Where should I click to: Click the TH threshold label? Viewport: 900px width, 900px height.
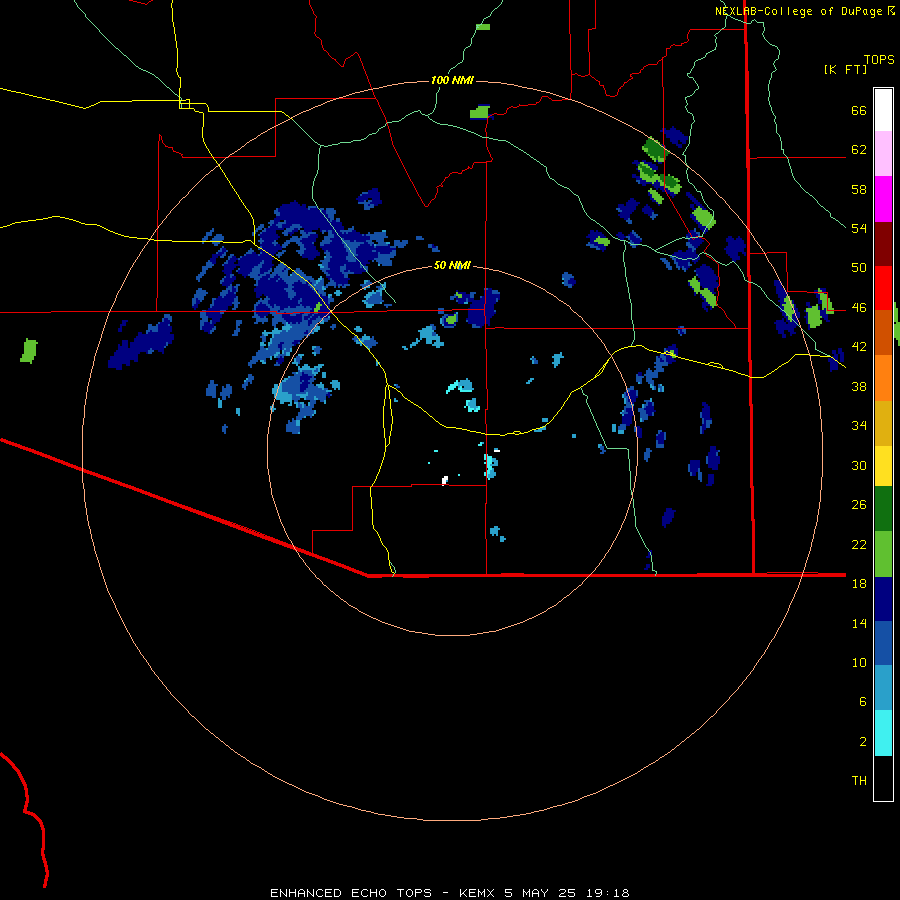click(x=859, y=780)
